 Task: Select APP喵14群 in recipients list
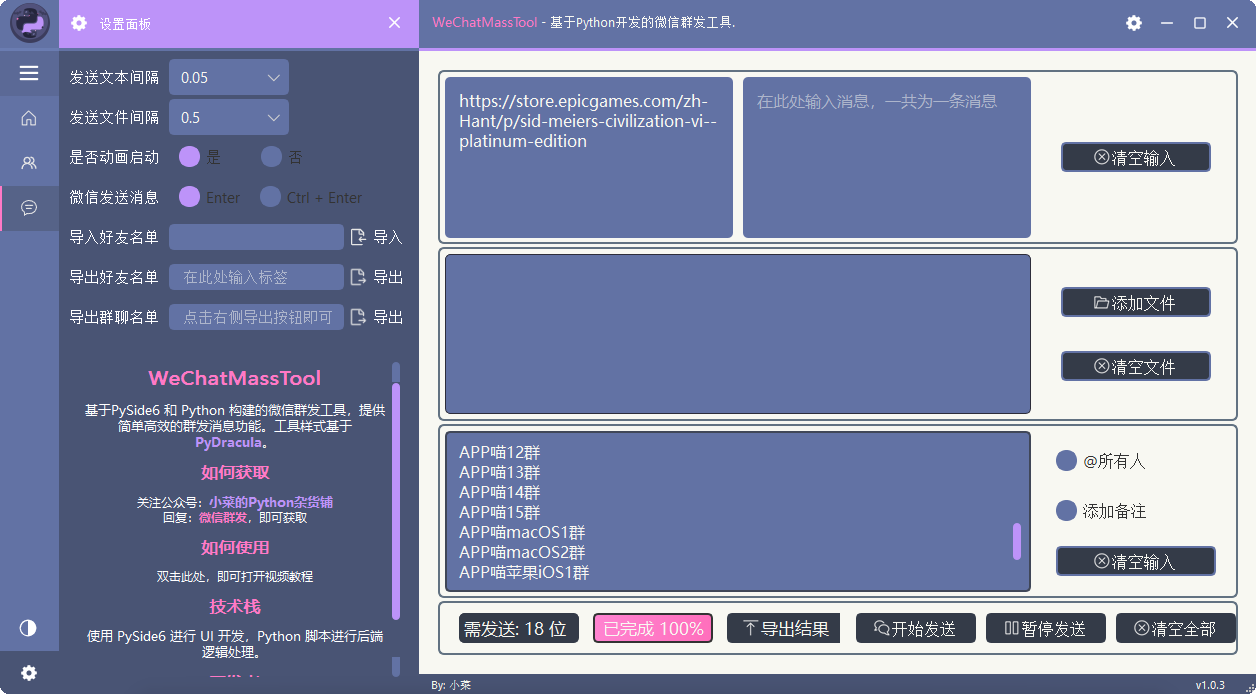(x=500, y=492)
